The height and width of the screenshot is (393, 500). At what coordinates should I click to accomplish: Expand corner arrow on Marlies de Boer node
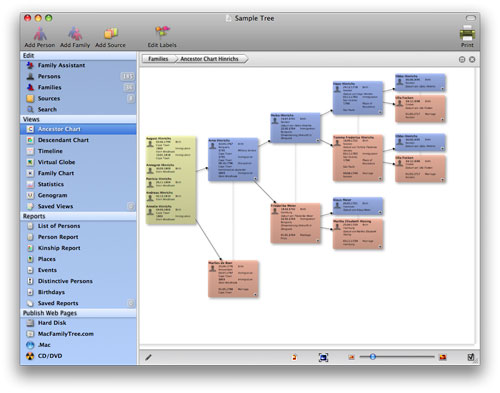255,294
